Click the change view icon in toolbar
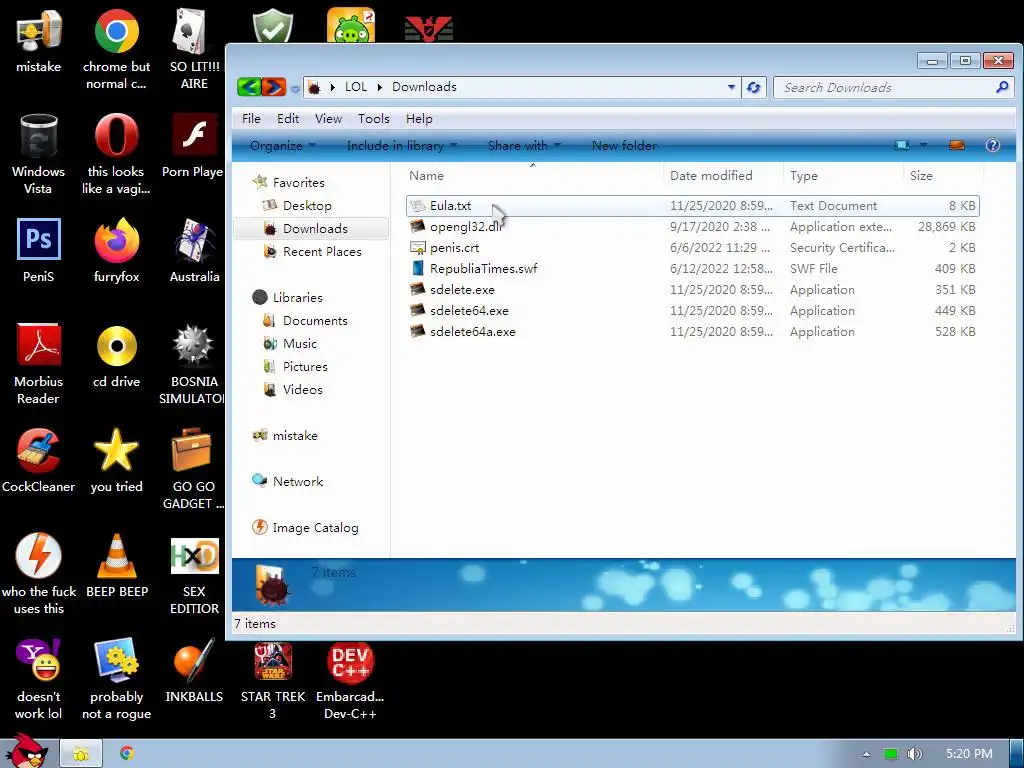The height and width of the screenshot is (768, 1024). [902, 145]
